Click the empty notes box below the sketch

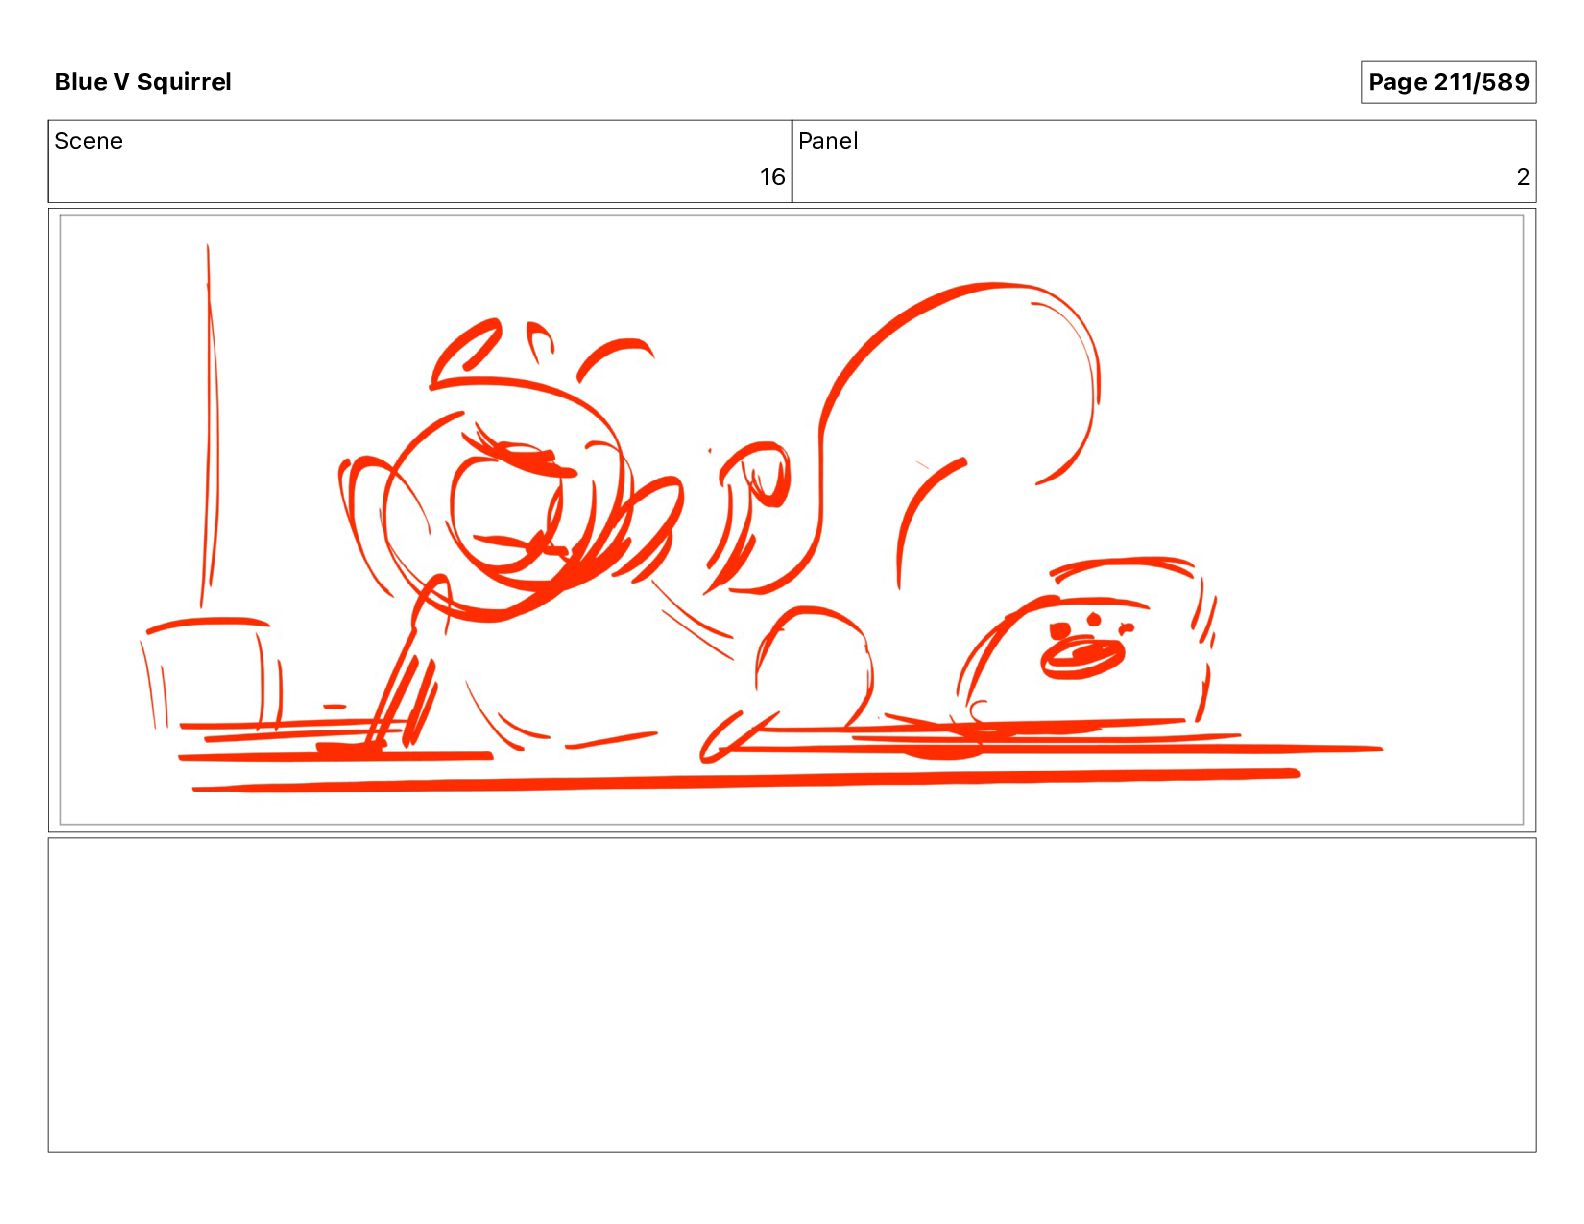(792, 995)
